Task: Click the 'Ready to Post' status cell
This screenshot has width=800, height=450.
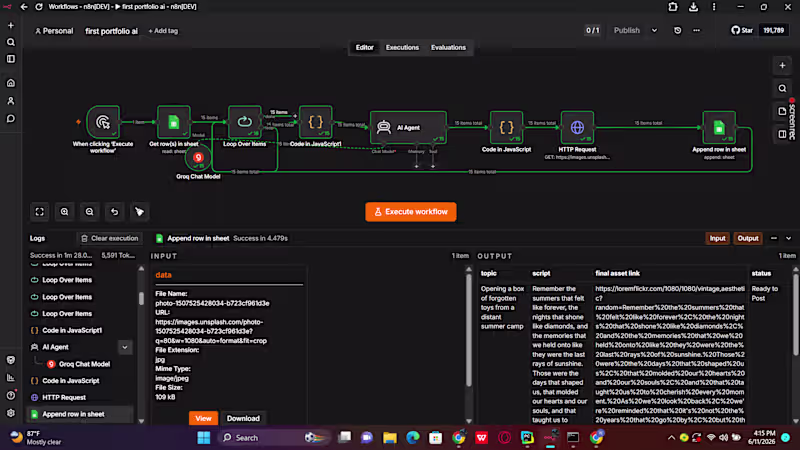Action: (764, 293)
